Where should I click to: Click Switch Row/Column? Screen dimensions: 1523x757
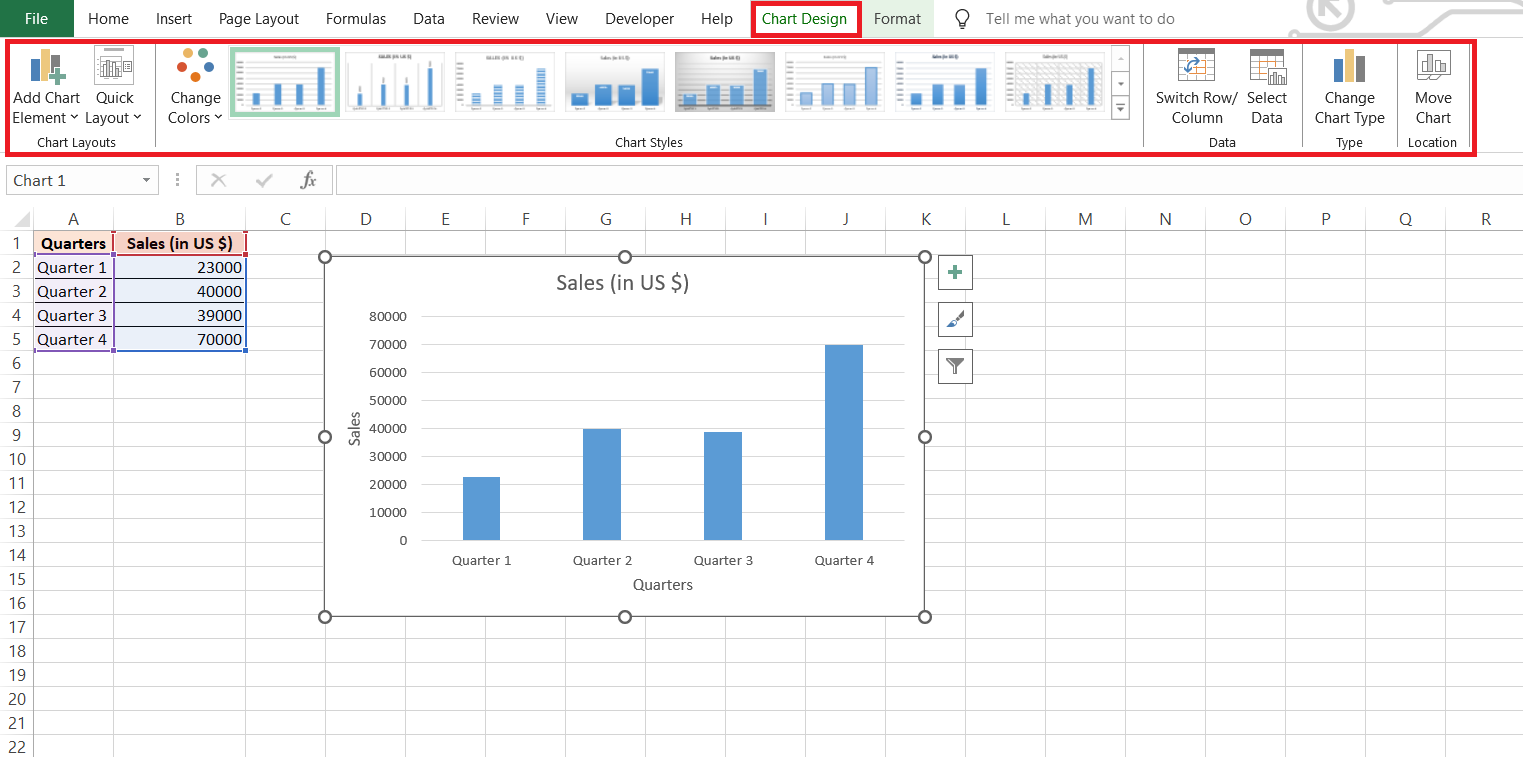(1196, 87)
